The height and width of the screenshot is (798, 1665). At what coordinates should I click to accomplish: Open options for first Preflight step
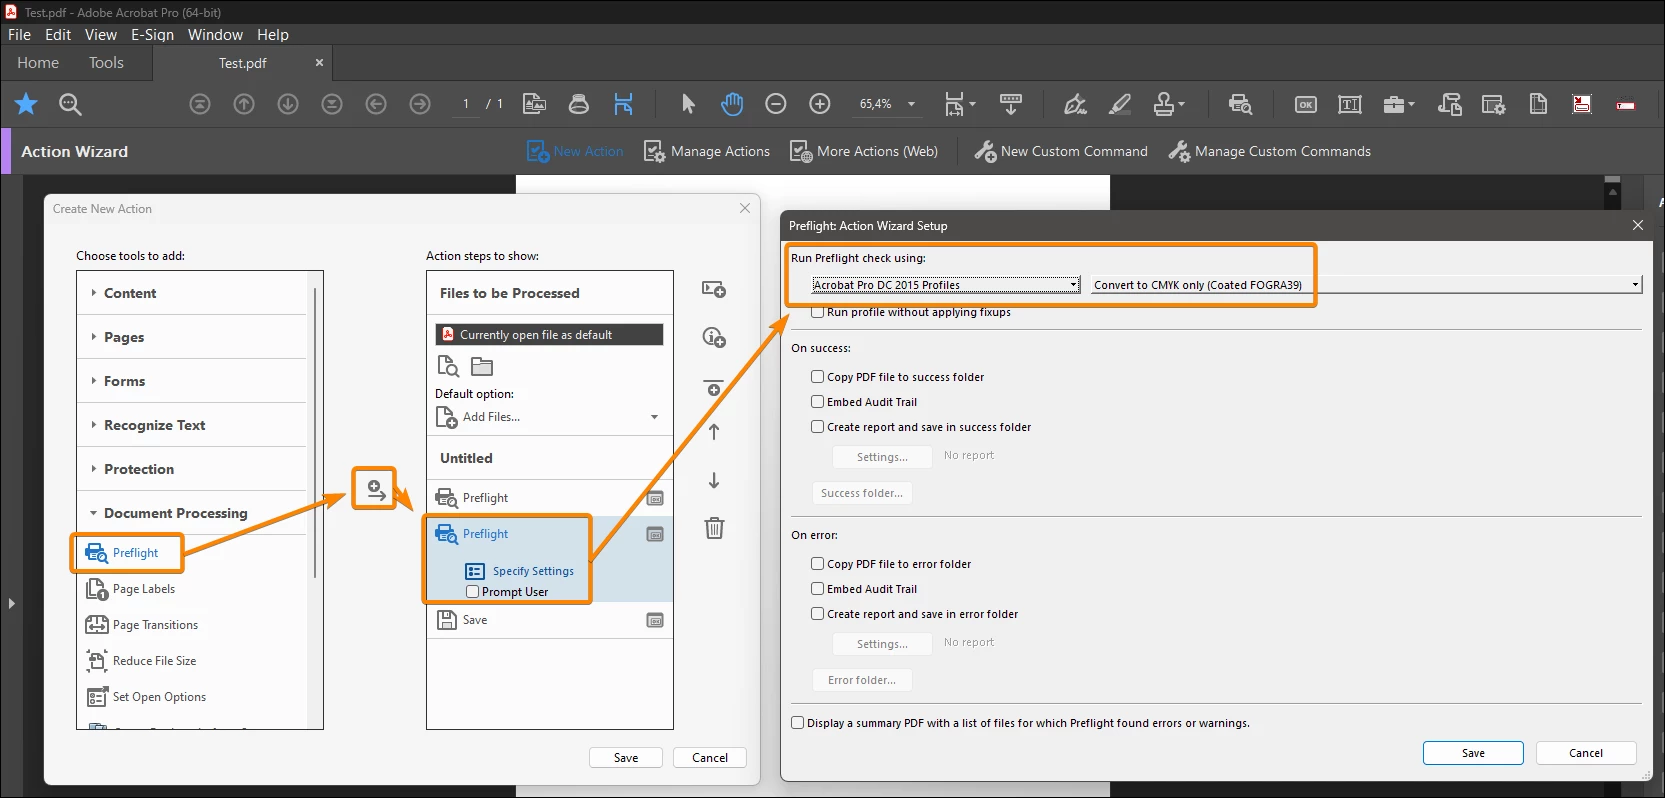tap(655, 498)
